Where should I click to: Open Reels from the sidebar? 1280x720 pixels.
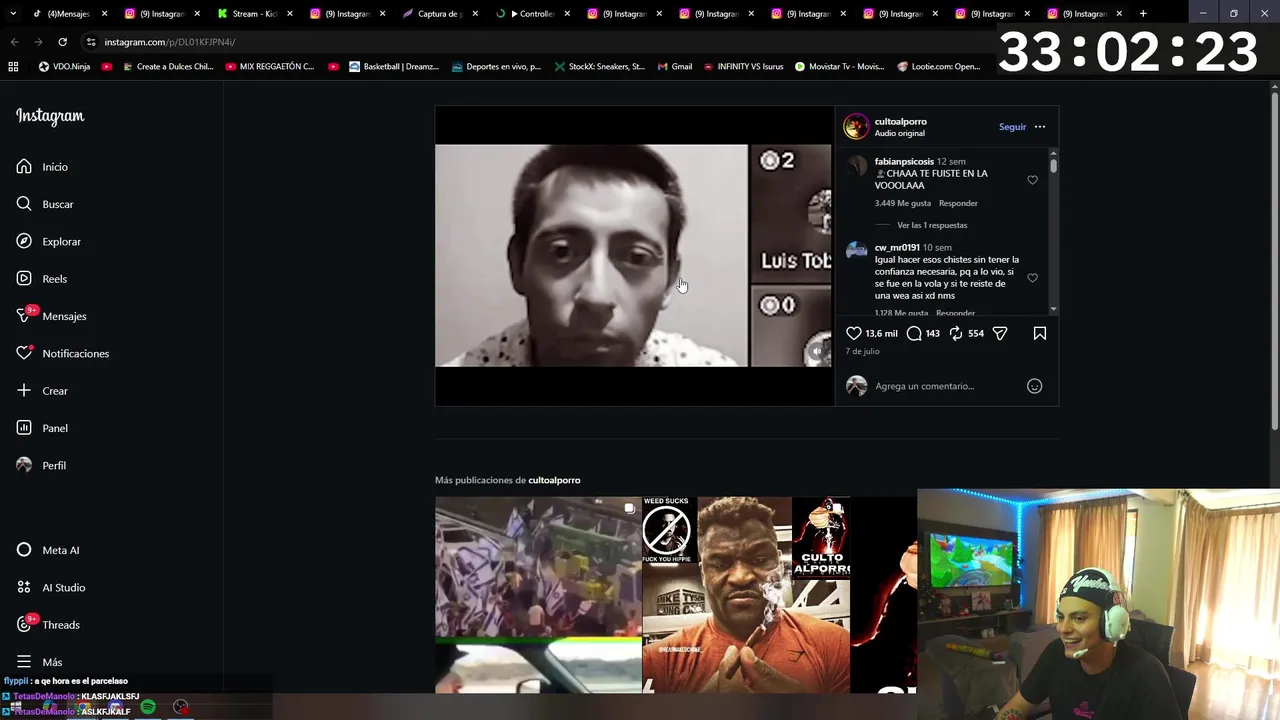click(42, 279)
